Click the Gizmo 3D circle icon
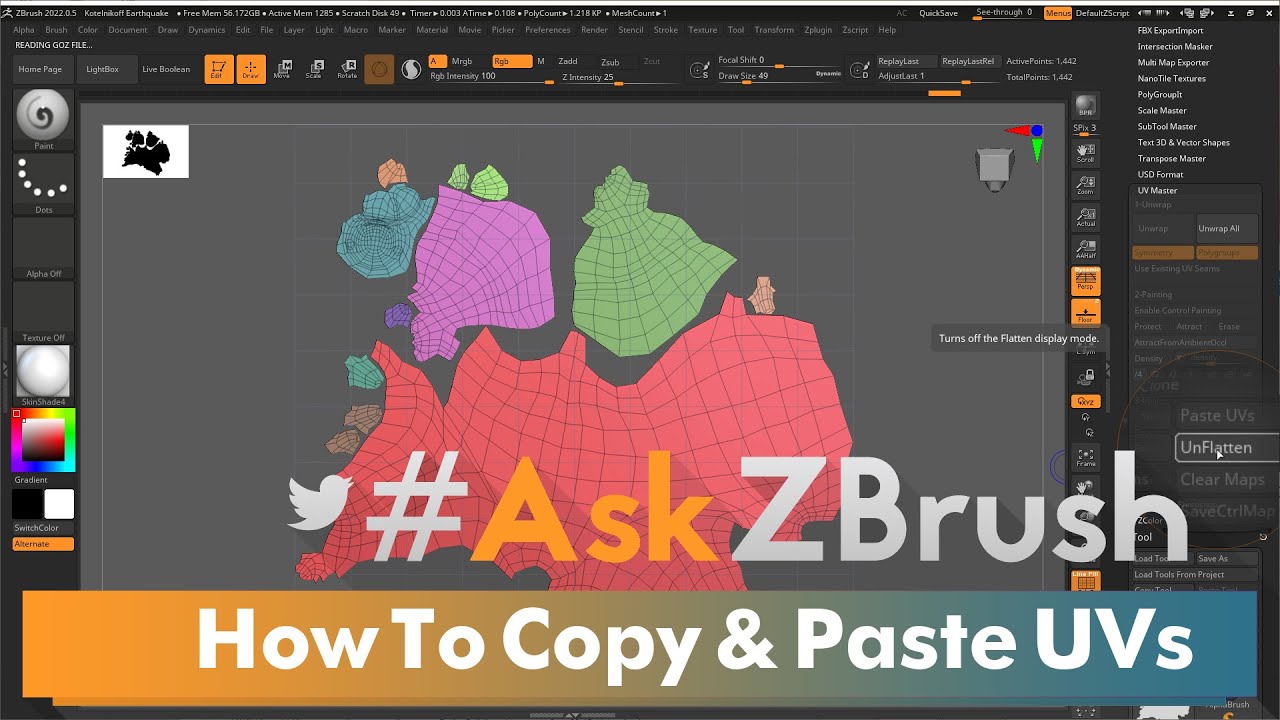Viewport: 1280px width, 720px height. coord(379,69)
